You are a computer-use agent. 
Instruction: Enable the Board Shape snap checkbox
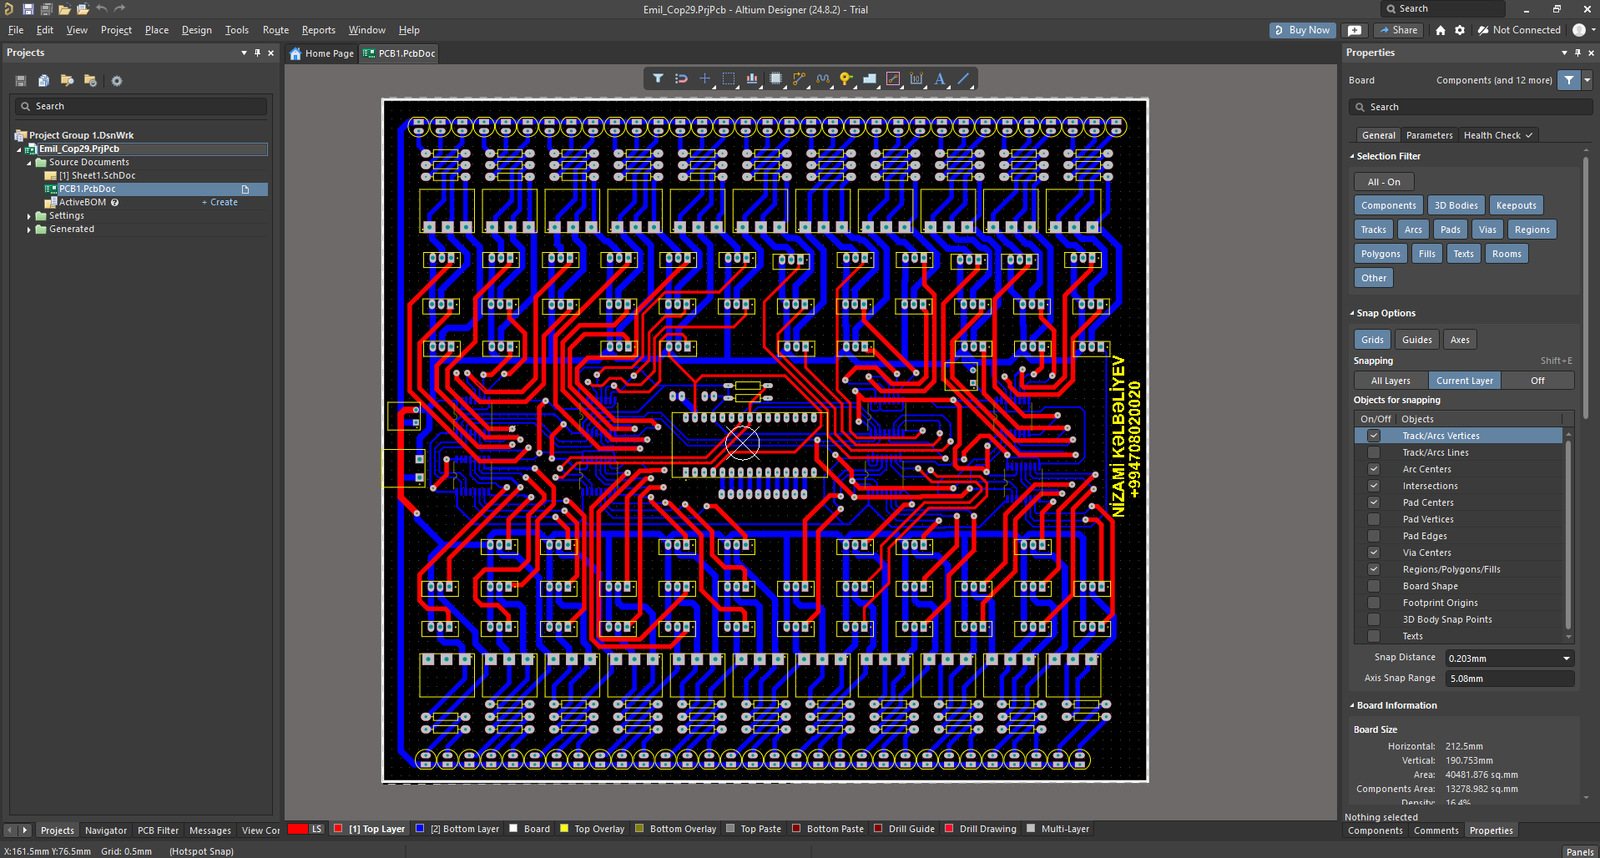pos(1374,586)
